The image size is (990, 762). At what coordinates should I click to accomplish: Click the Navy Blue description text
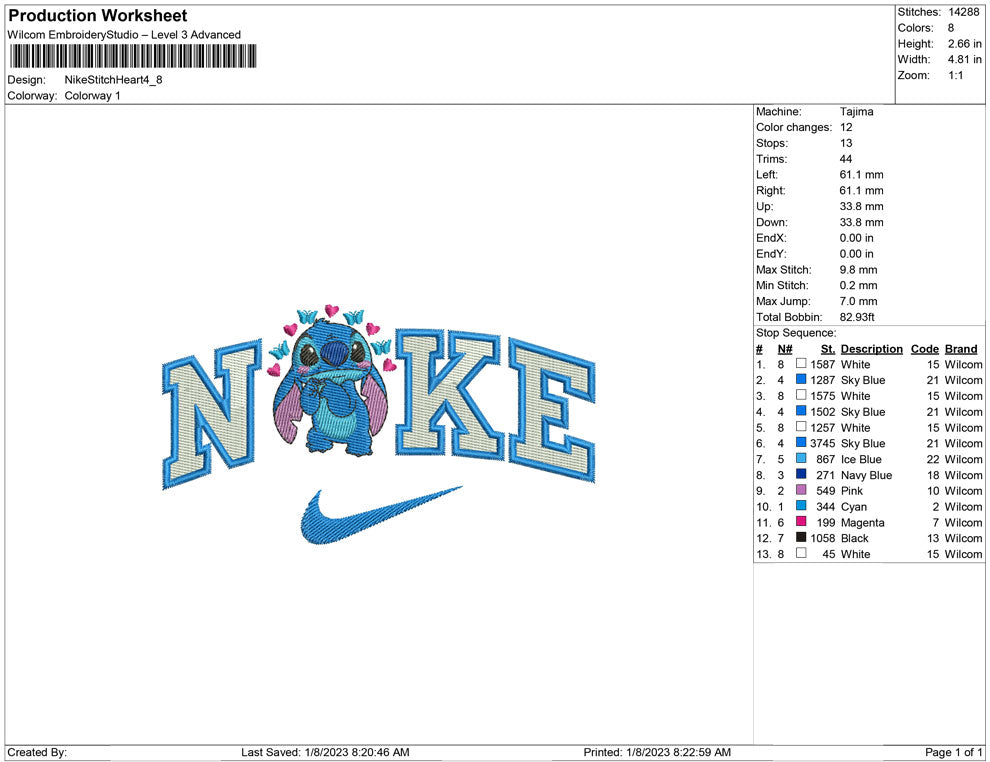[866, 474]
